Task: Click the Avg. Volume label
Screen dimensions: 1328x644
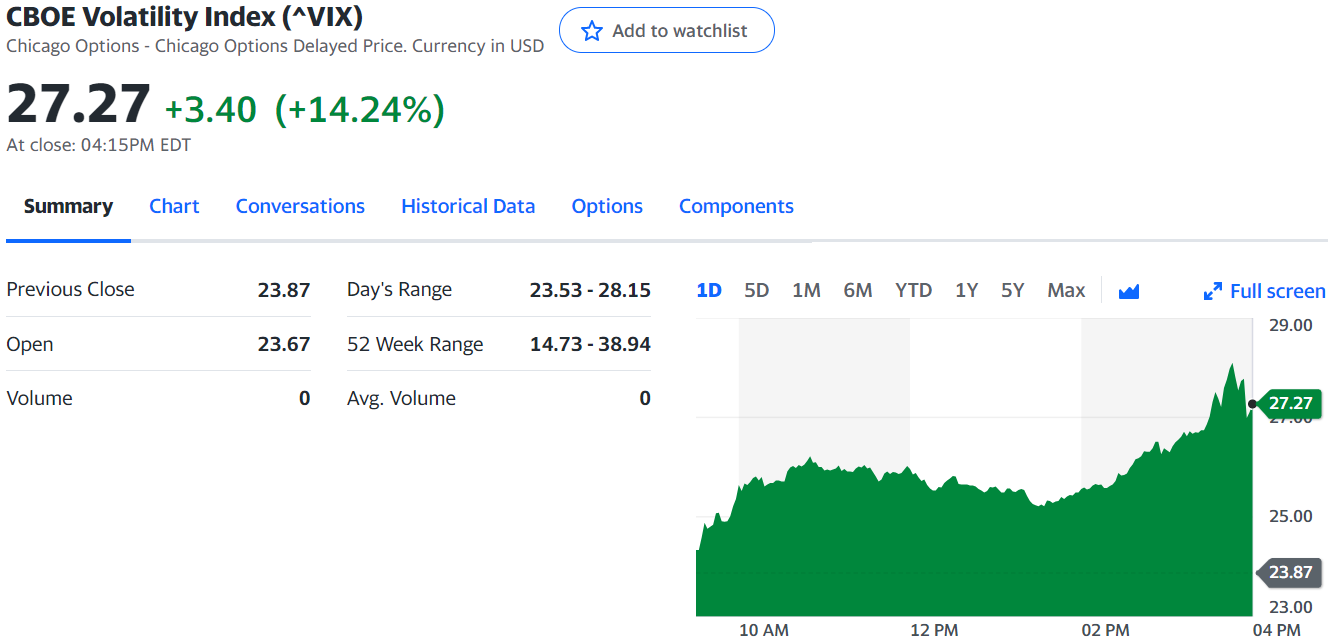Action: pyautogui.click(x=401, y=398)
